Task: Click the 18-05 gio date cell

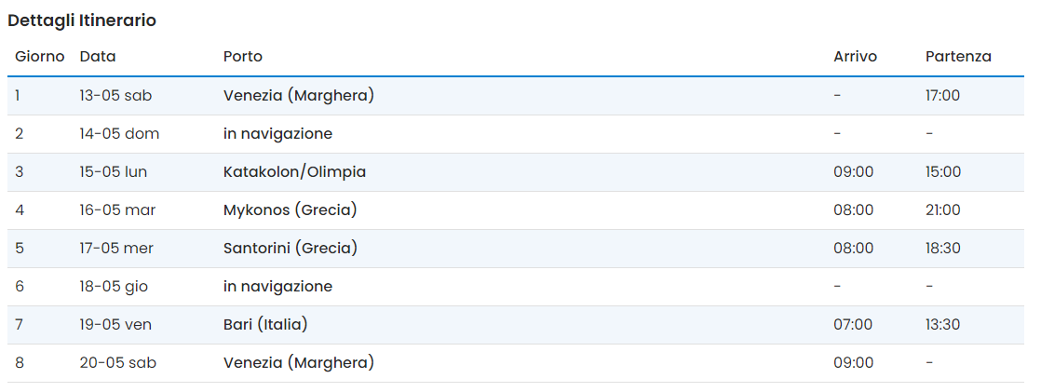Action: pyautogui.click(x=114, y=286)
